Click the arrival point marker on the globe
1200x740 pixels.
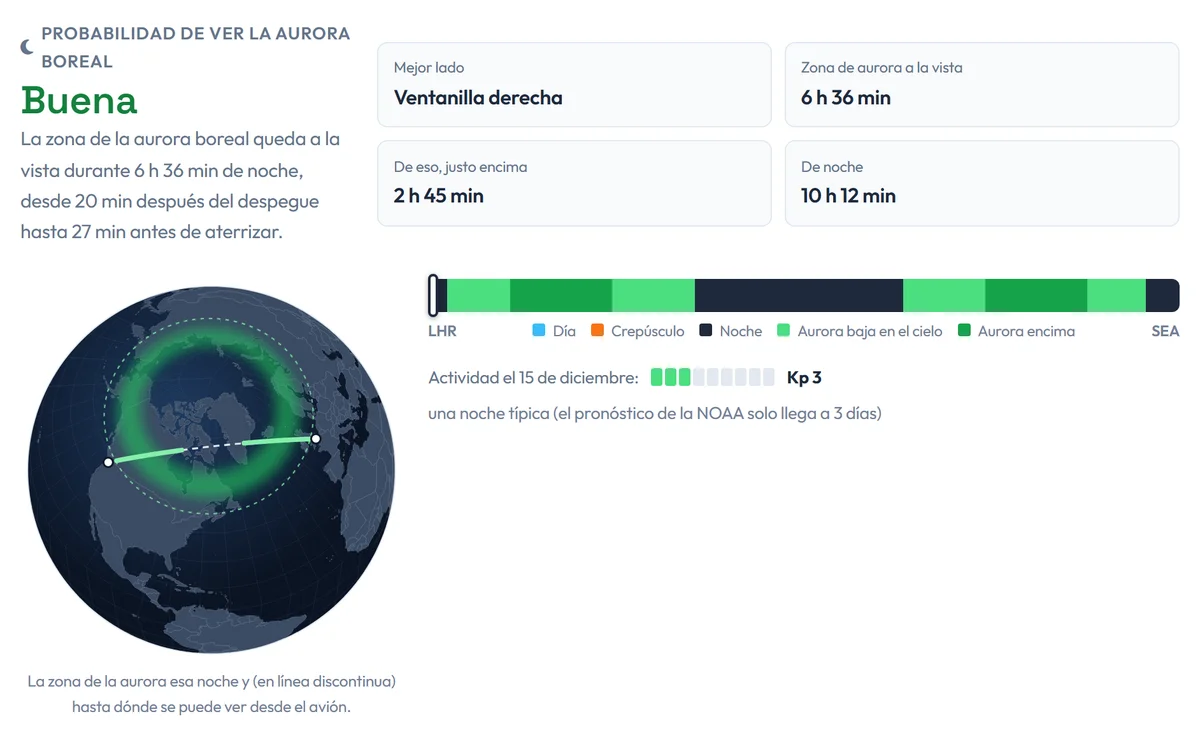coord(108,462)
